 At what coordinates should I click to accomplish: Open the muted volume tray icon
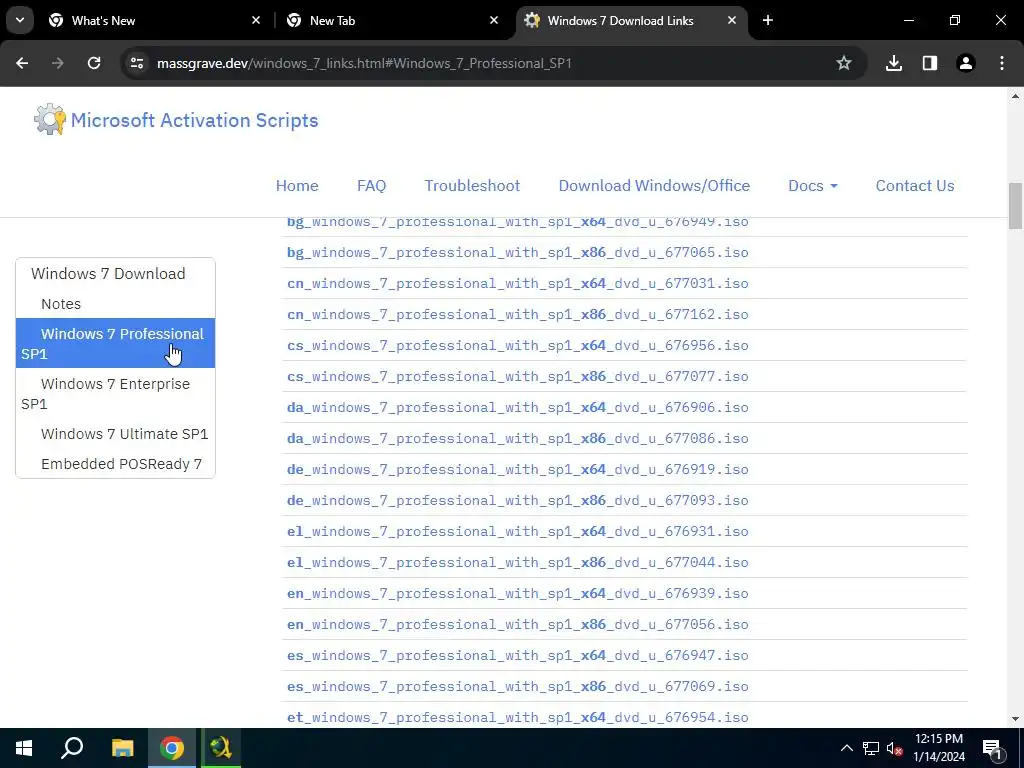pyautogui.click(x=894, y=748)
